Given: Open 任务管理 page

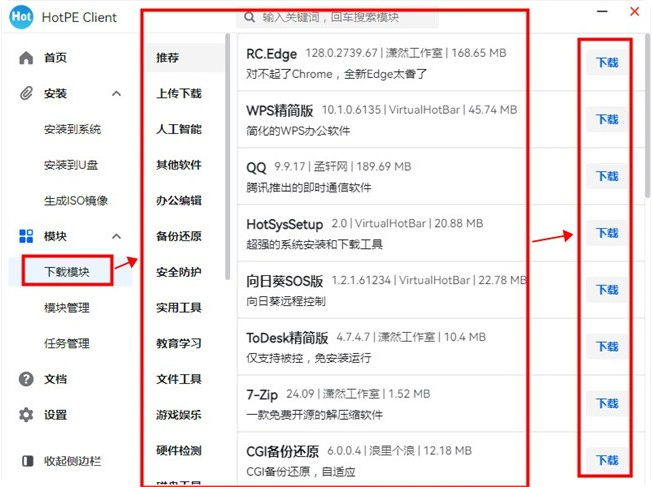Looking at the screenshot, I should [x=67, y=343].
